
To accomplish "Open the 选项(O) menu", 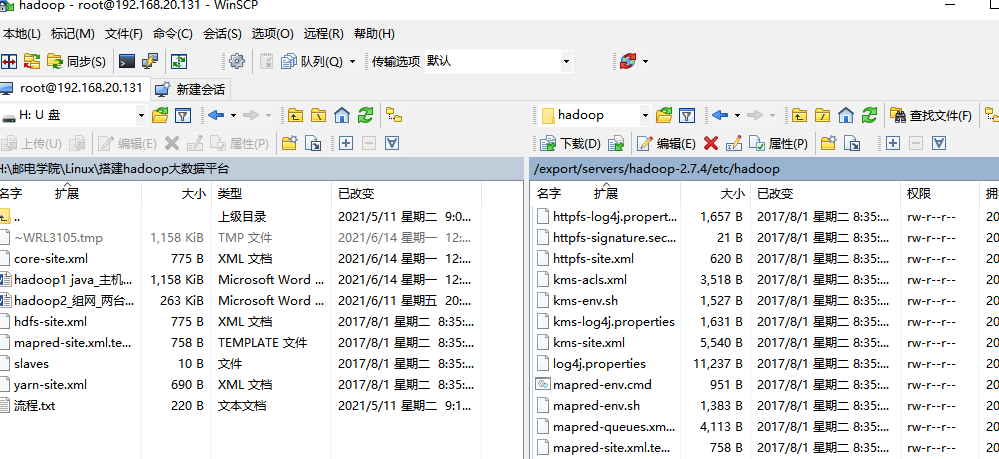I will tap(273, 34).
